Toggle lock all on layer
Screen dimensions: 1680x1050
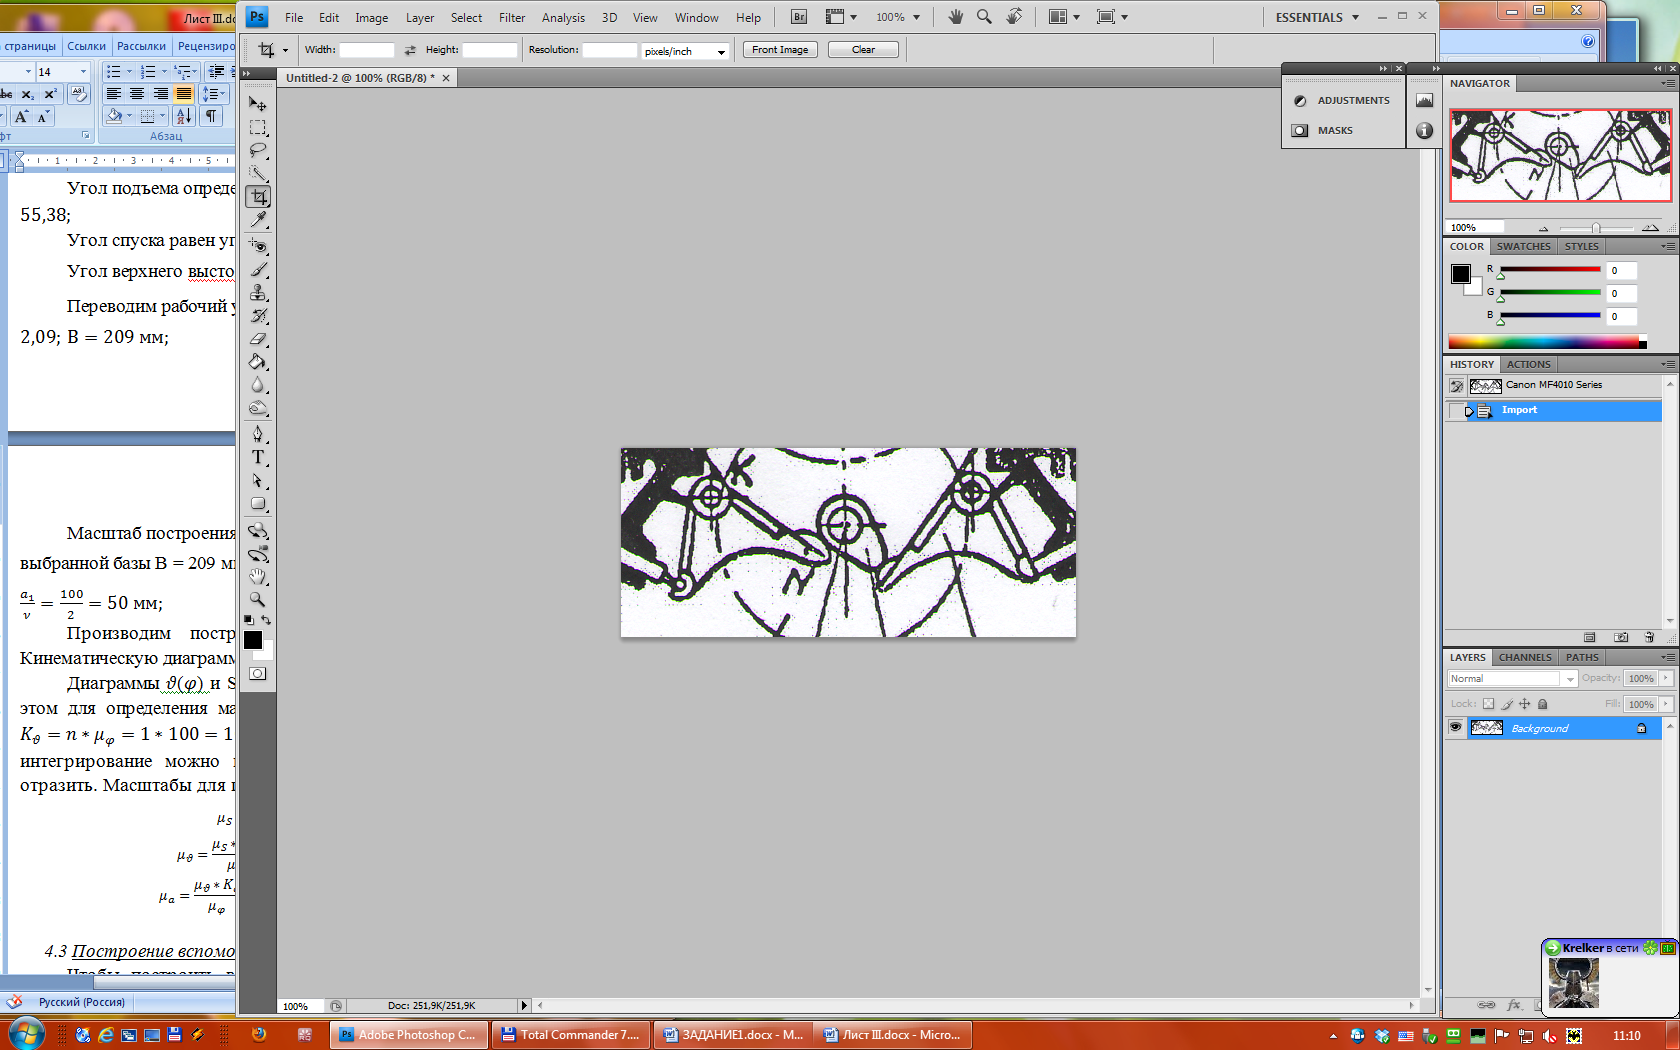coord(1542,704)
